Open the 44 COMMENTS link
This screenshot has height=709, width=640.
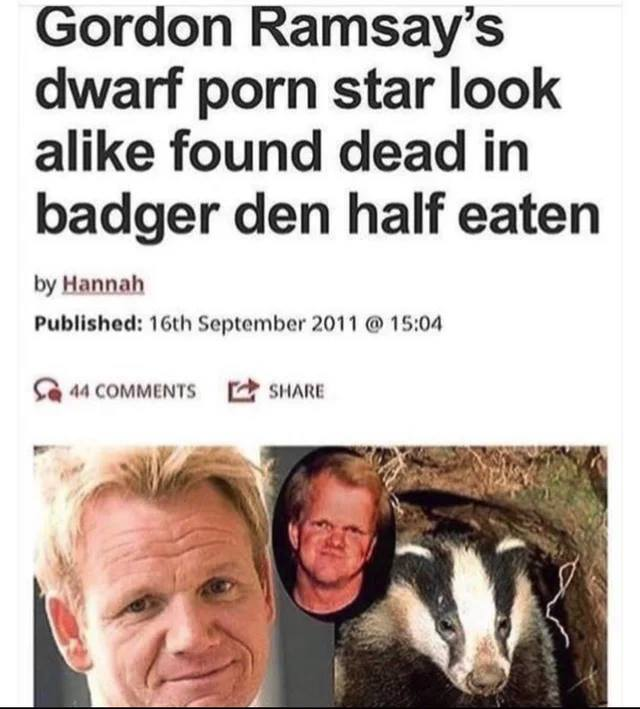(133, 392)
